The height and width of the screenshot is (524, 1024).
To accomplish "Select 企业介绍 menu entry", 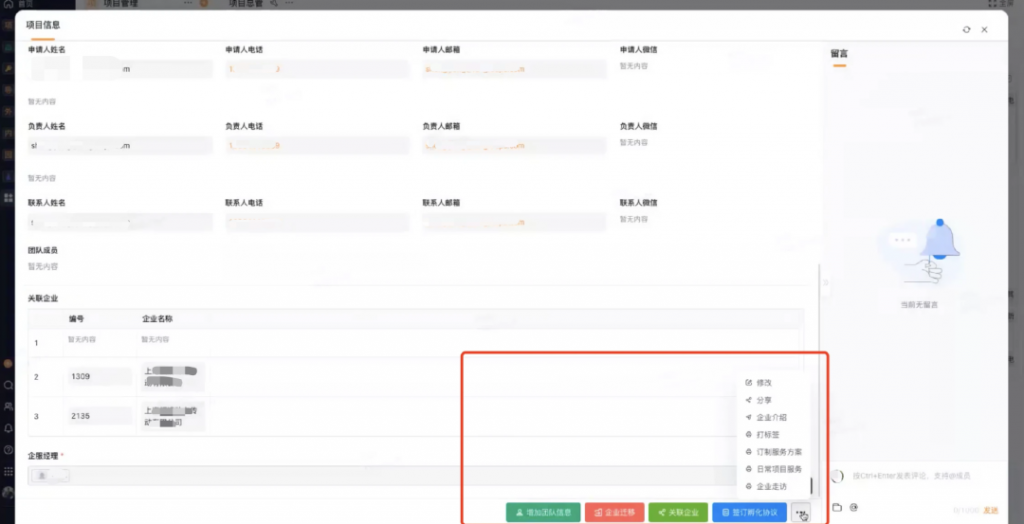I will [x=771, y=417].
